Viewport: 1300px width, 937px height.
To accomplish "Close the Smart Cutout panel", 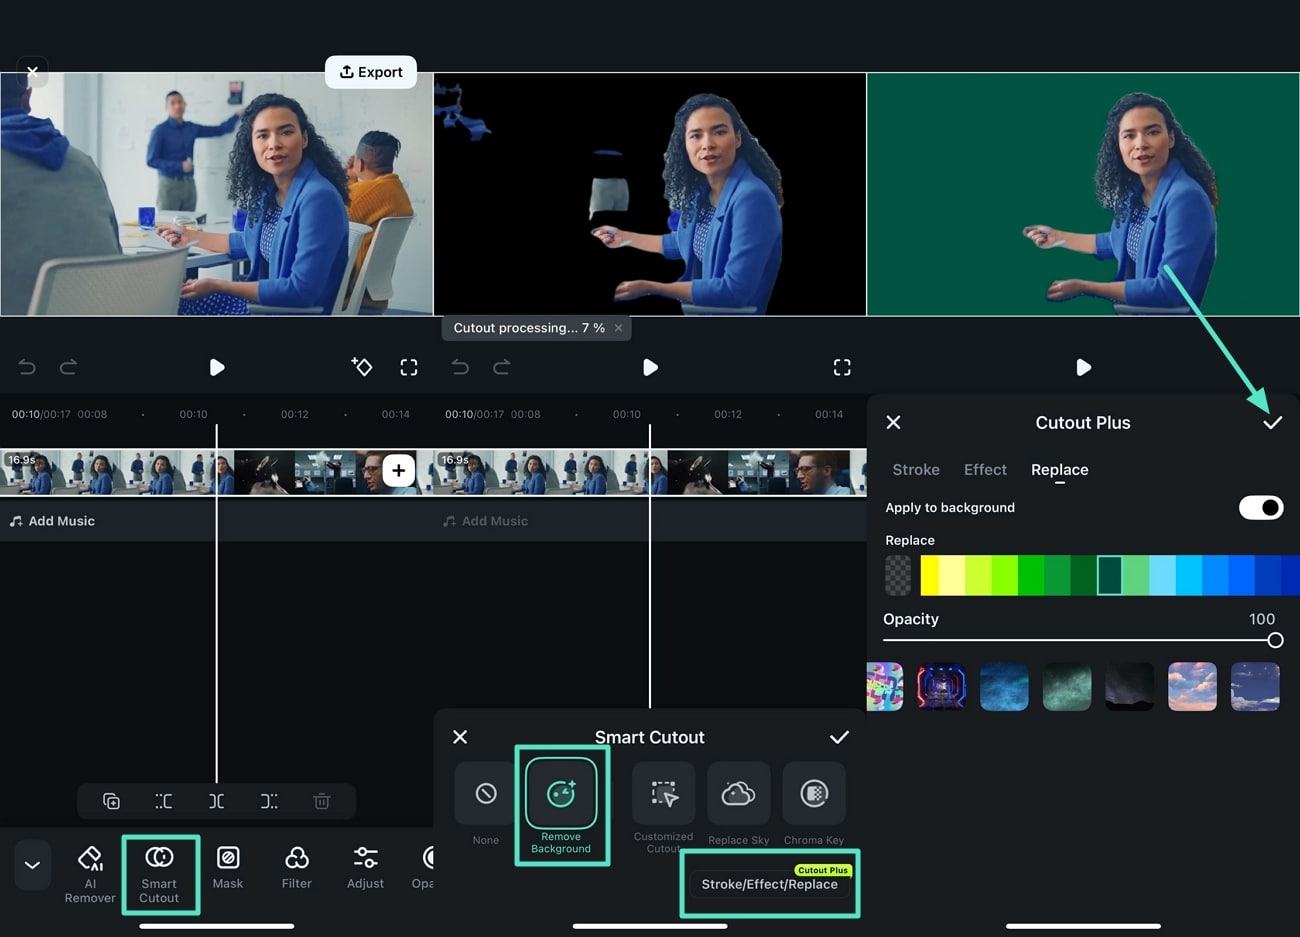I will [460, 737].
